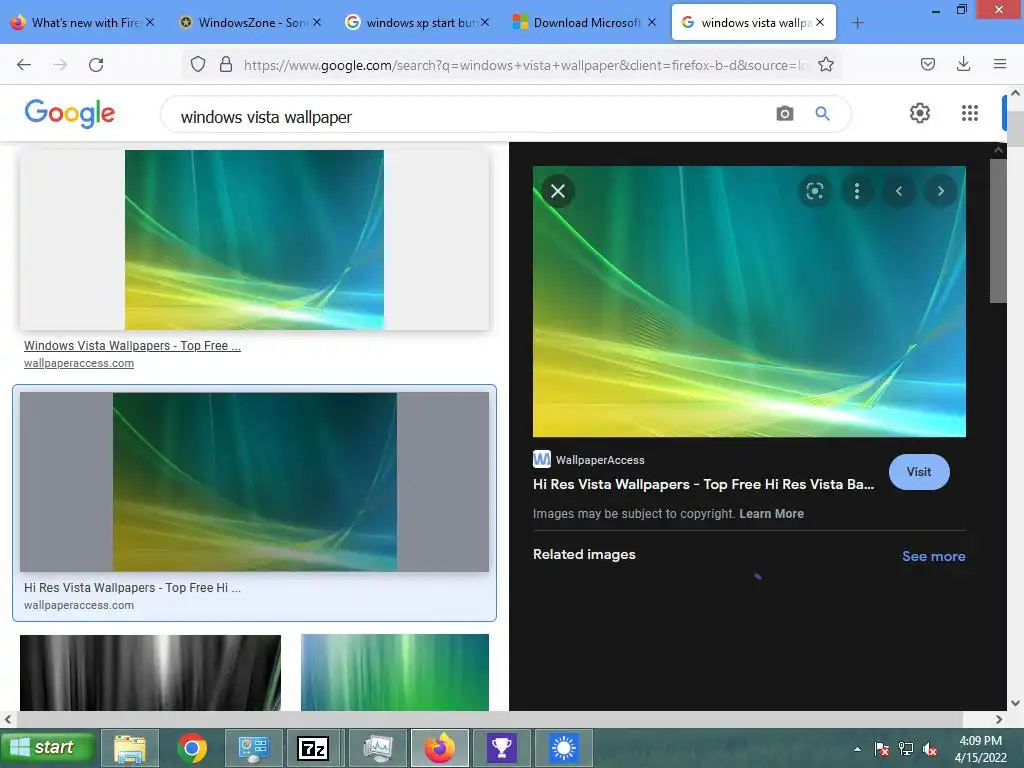Open the control panel taskbar icon
Screen dimensions: 1024x768
[x=253, y=748]
